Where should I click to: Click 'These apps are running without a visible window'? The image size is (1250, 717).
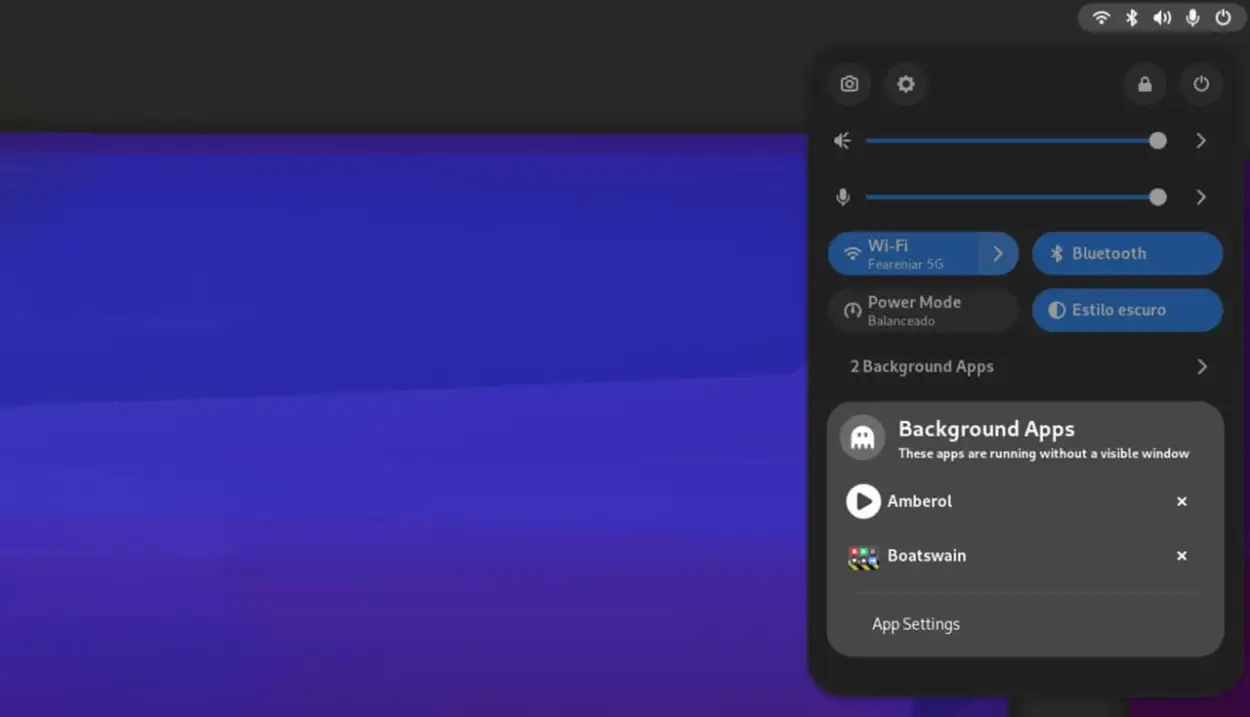(1044, 454)
